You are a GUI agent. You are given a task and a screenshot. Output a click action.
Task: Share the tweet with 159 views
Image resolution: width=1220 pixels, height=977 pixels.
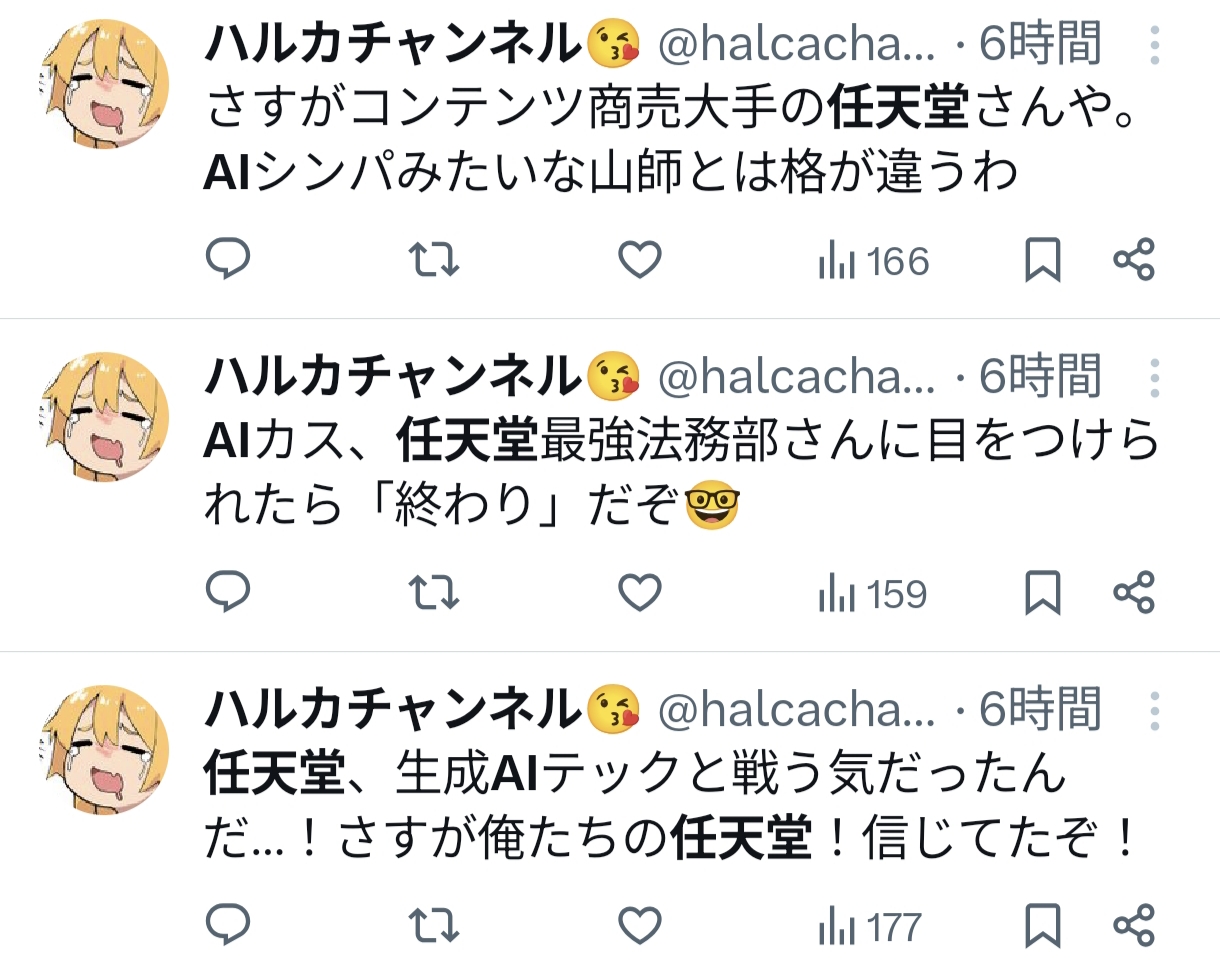pos(1134,593)
